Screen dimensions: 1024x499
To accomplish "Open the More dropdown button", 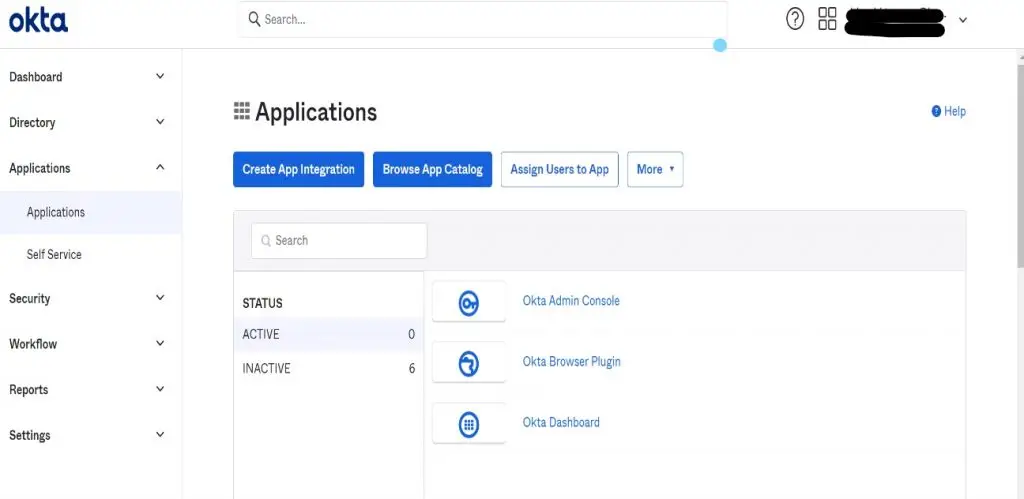I will pos(655,169).
